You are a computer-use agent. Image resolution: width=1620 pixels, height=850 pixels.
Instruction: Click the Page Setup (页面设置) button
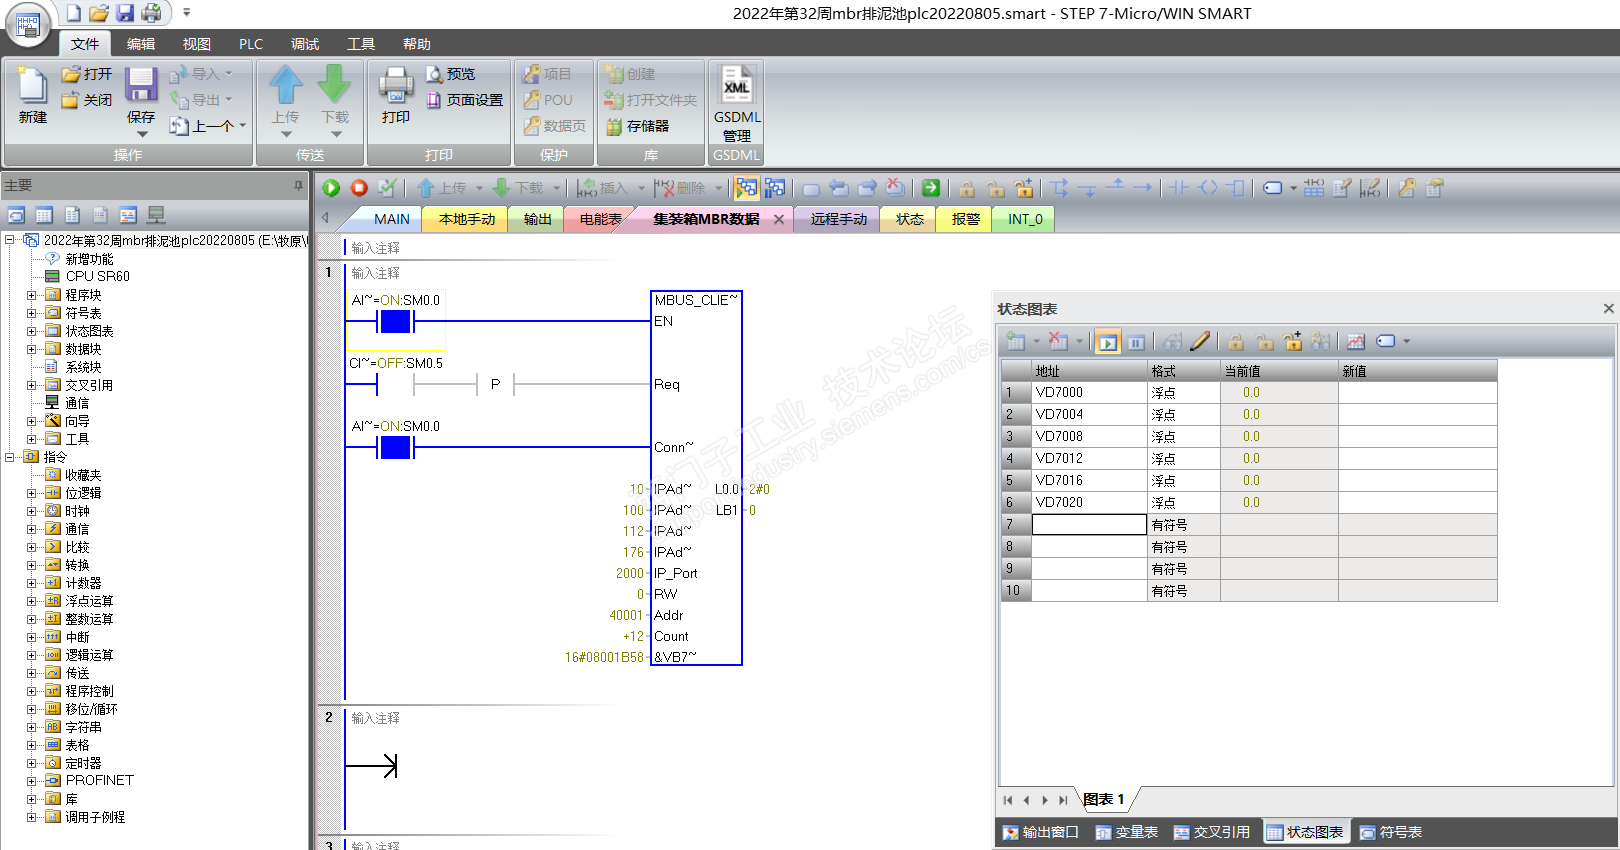pos(464,100)
